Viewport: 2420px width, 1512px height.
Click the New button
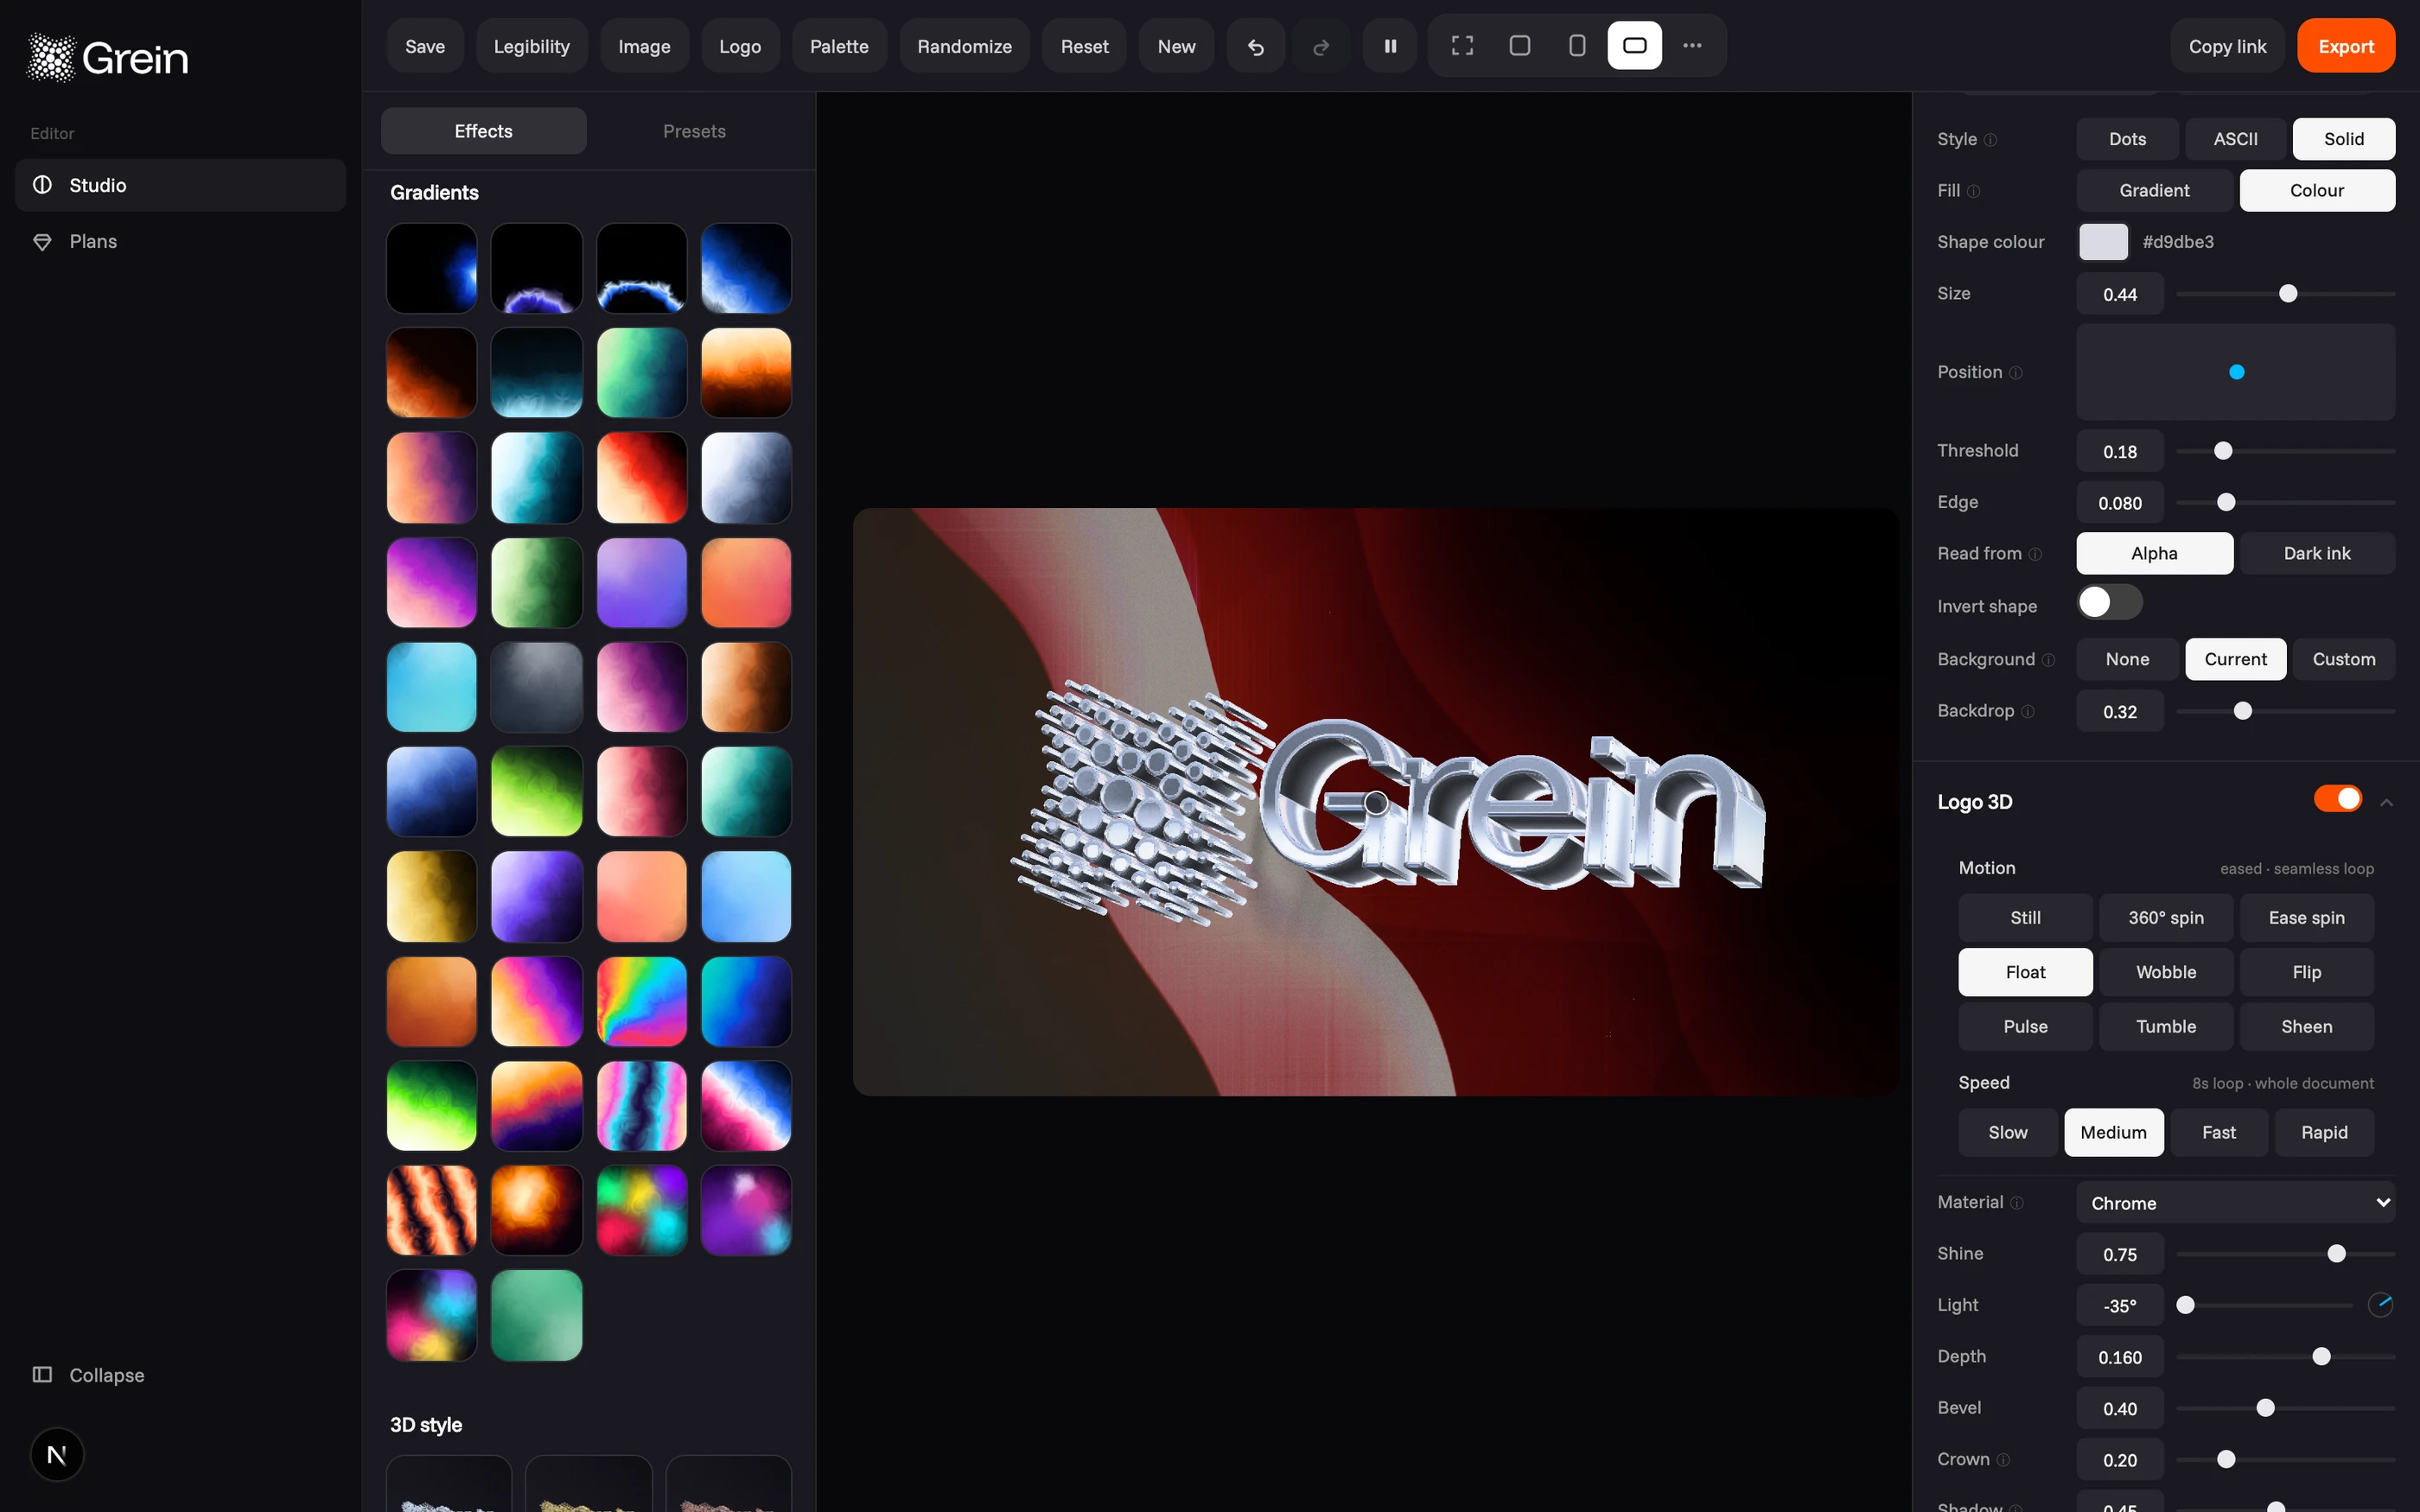(1176, 46)
